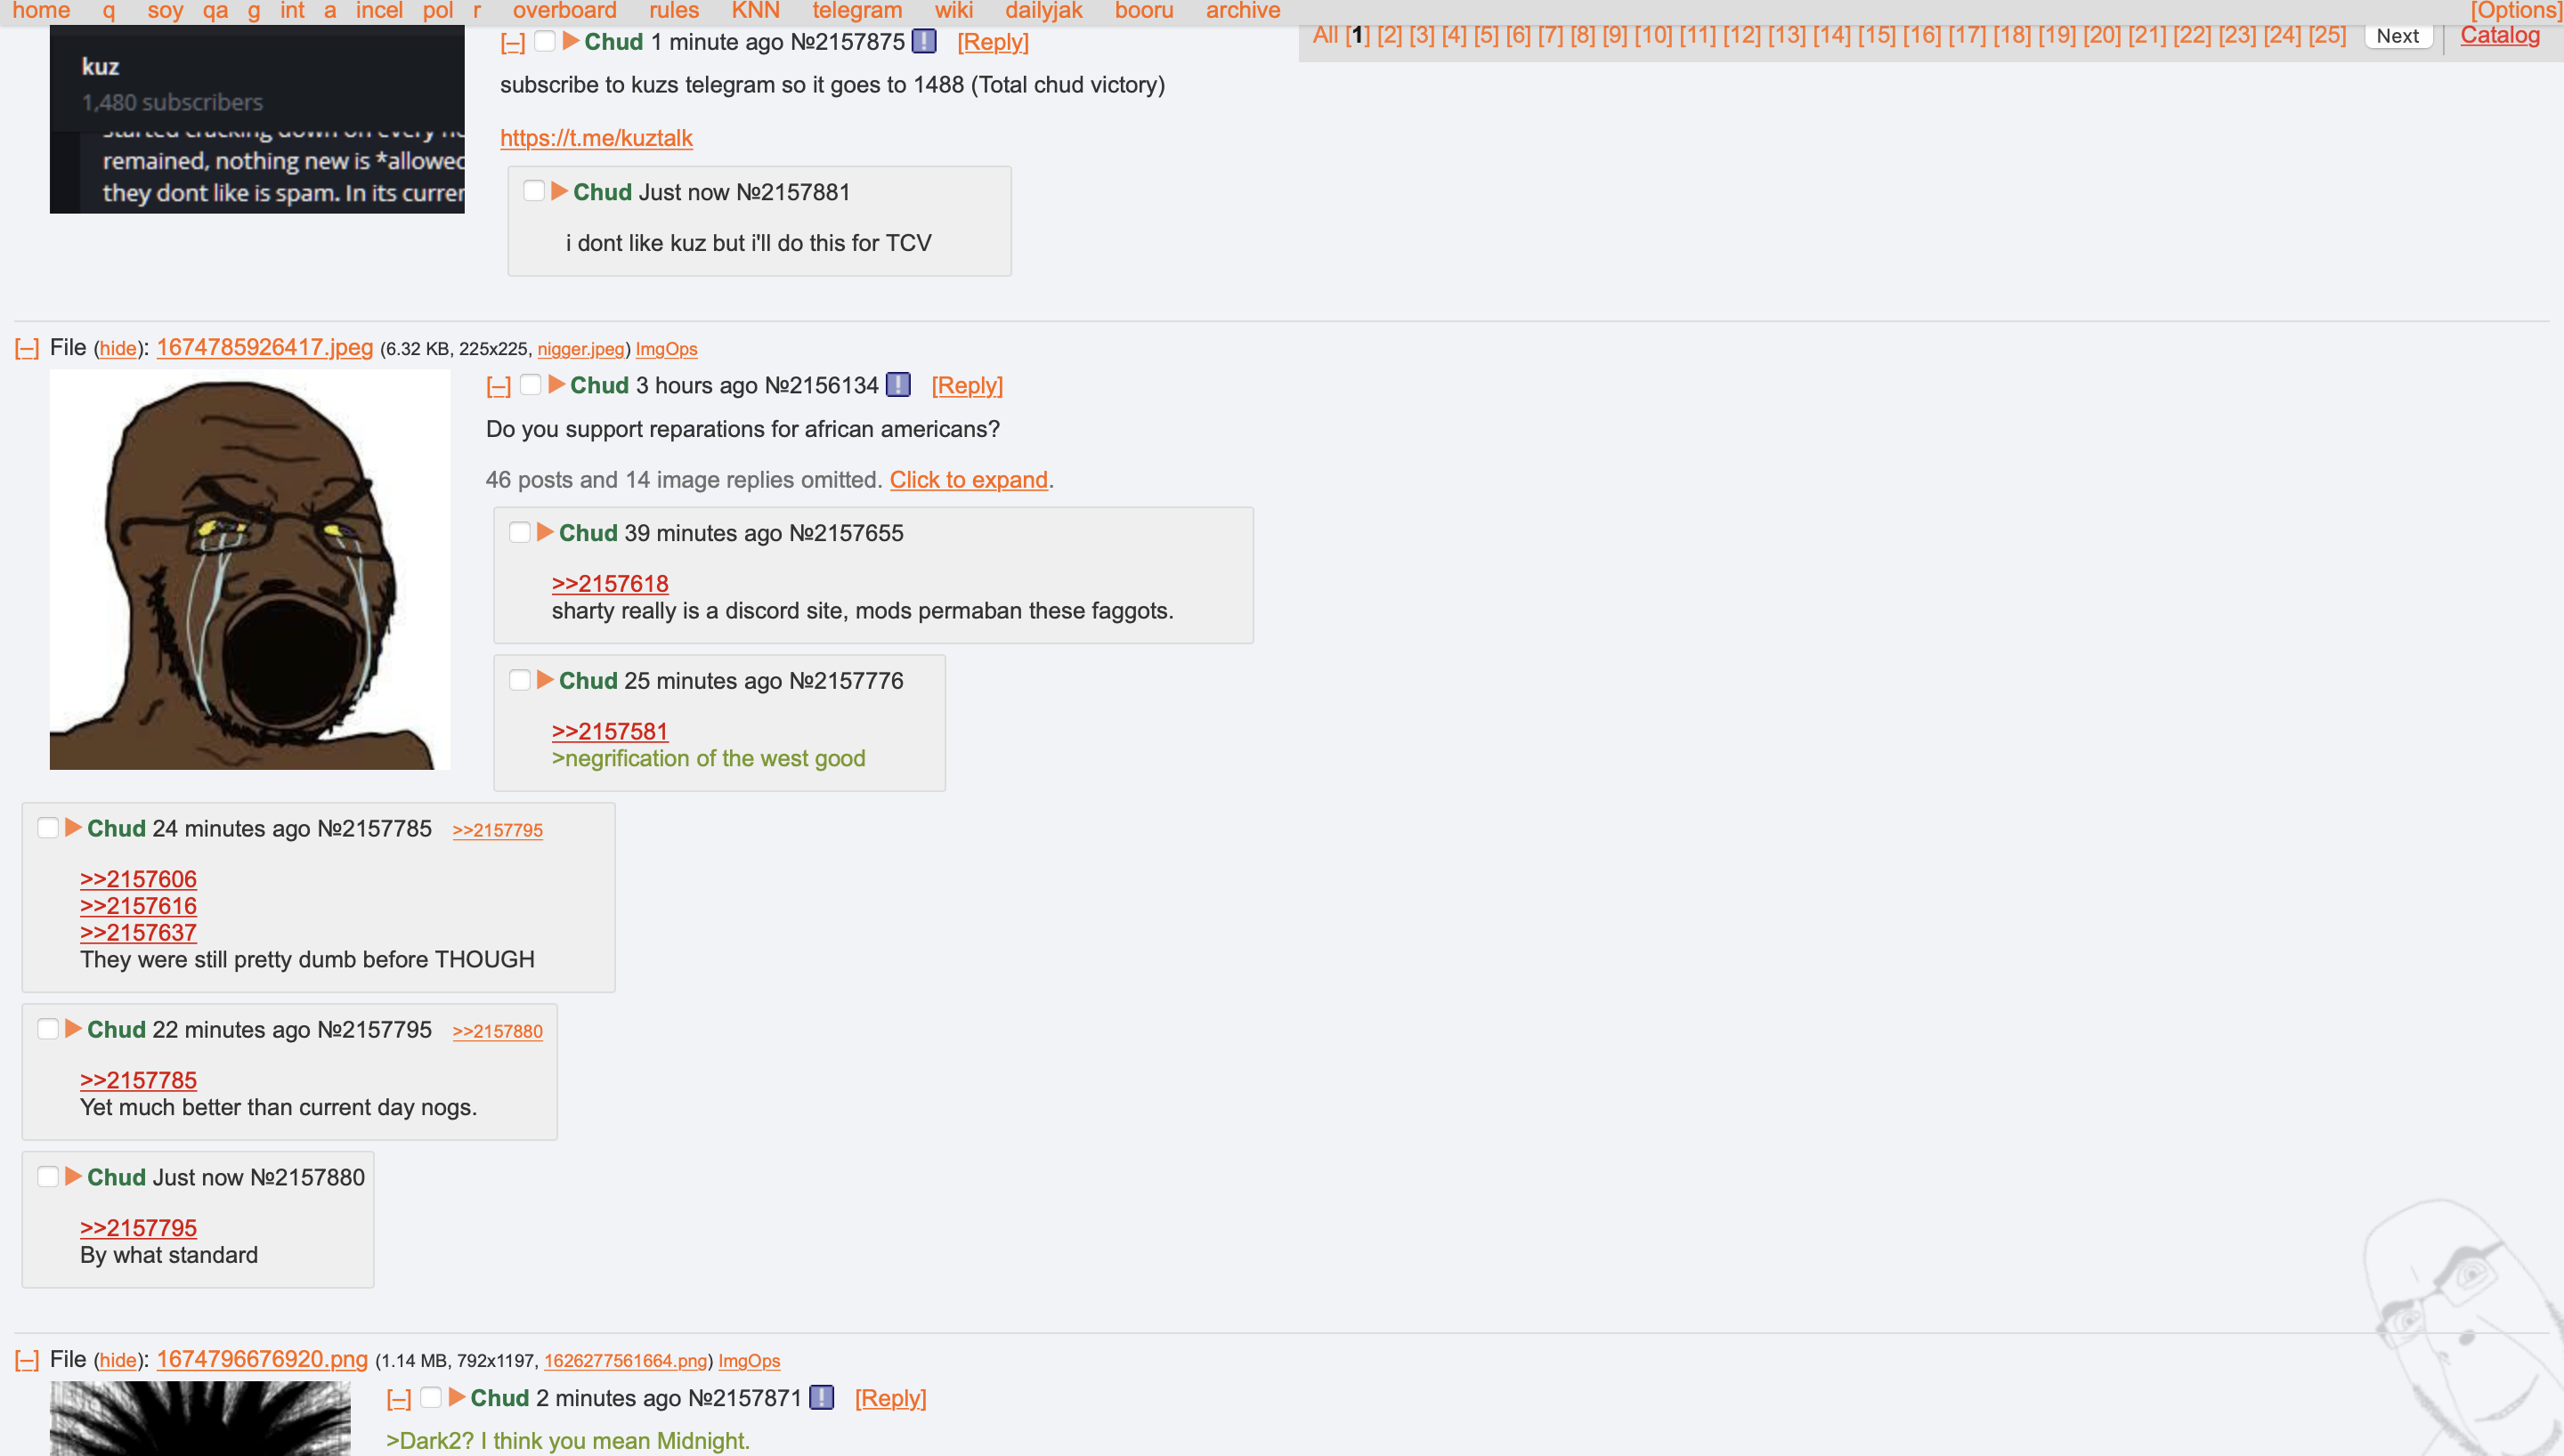Open post menu arrow for №2157776
The image size is (2564, 1456).
point(545,680)
